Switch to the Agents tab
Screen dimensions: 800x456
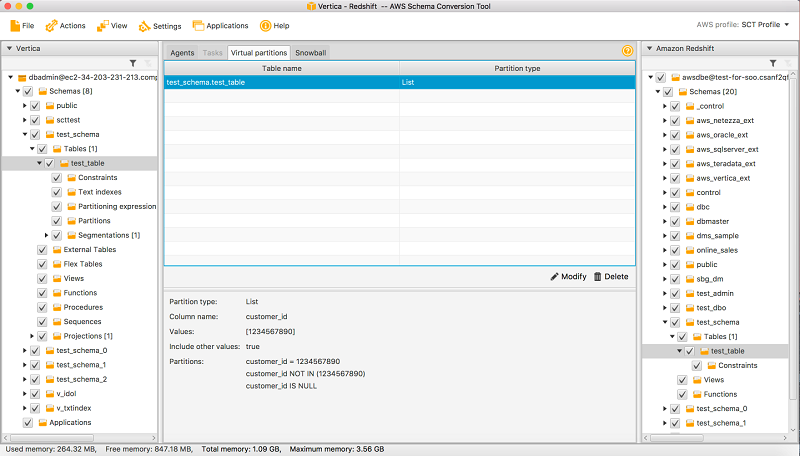tap(182, 53)
